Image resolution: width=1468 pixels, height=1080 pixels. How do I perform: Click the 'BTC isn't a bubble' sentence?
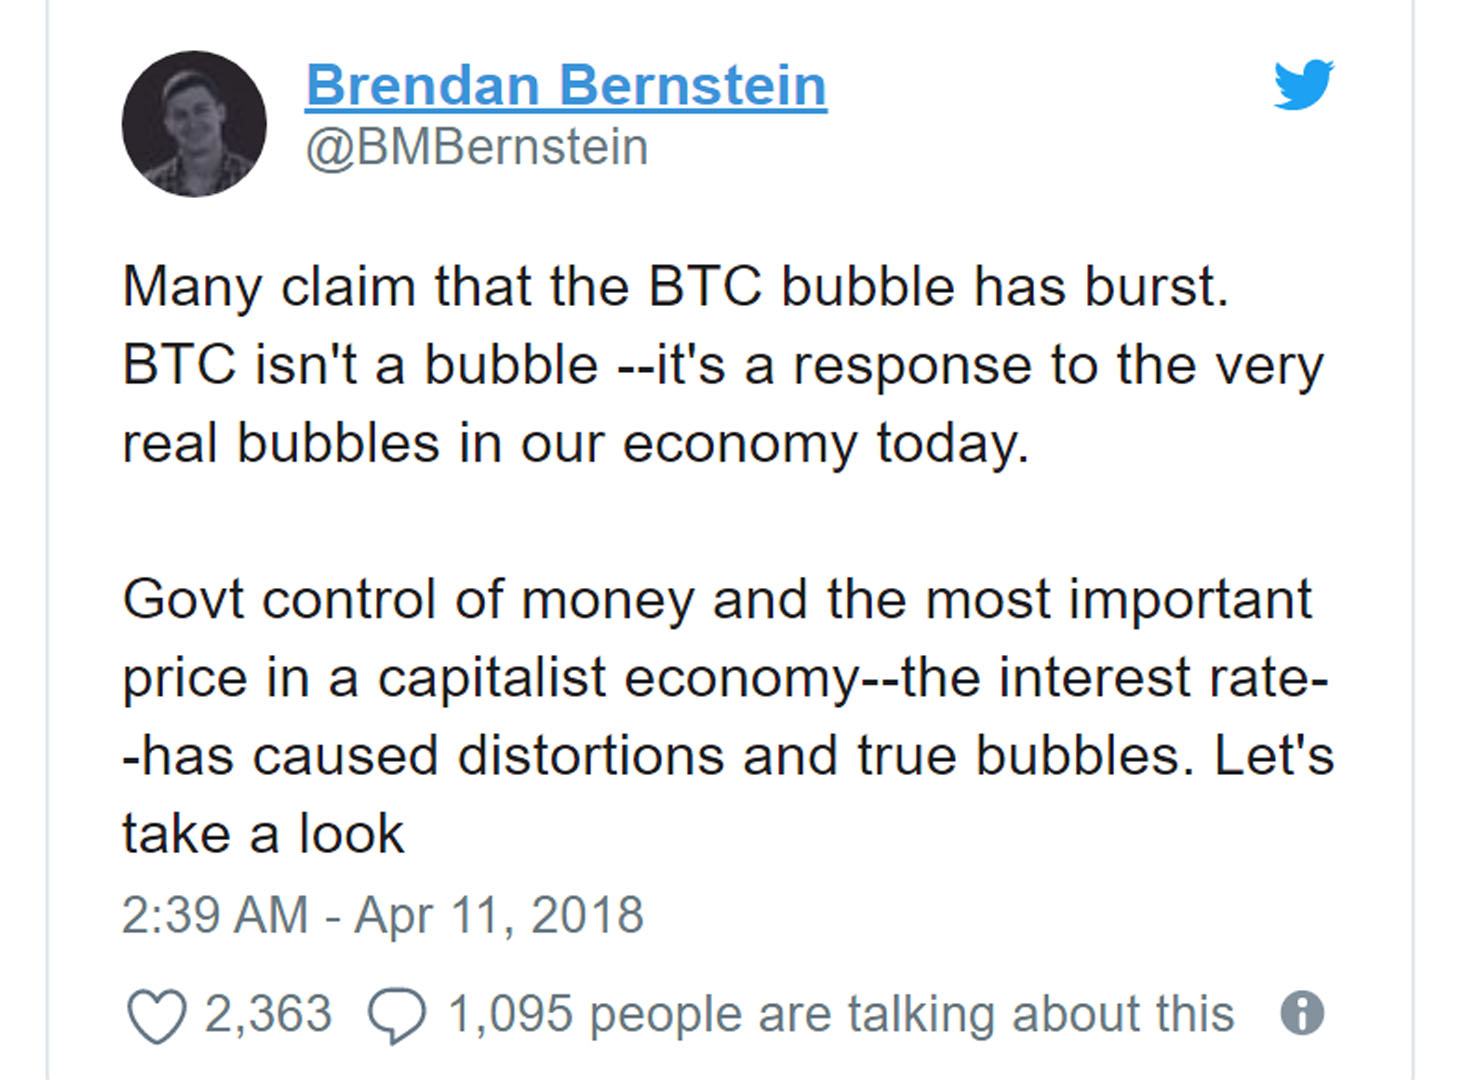tap(360, 365)
